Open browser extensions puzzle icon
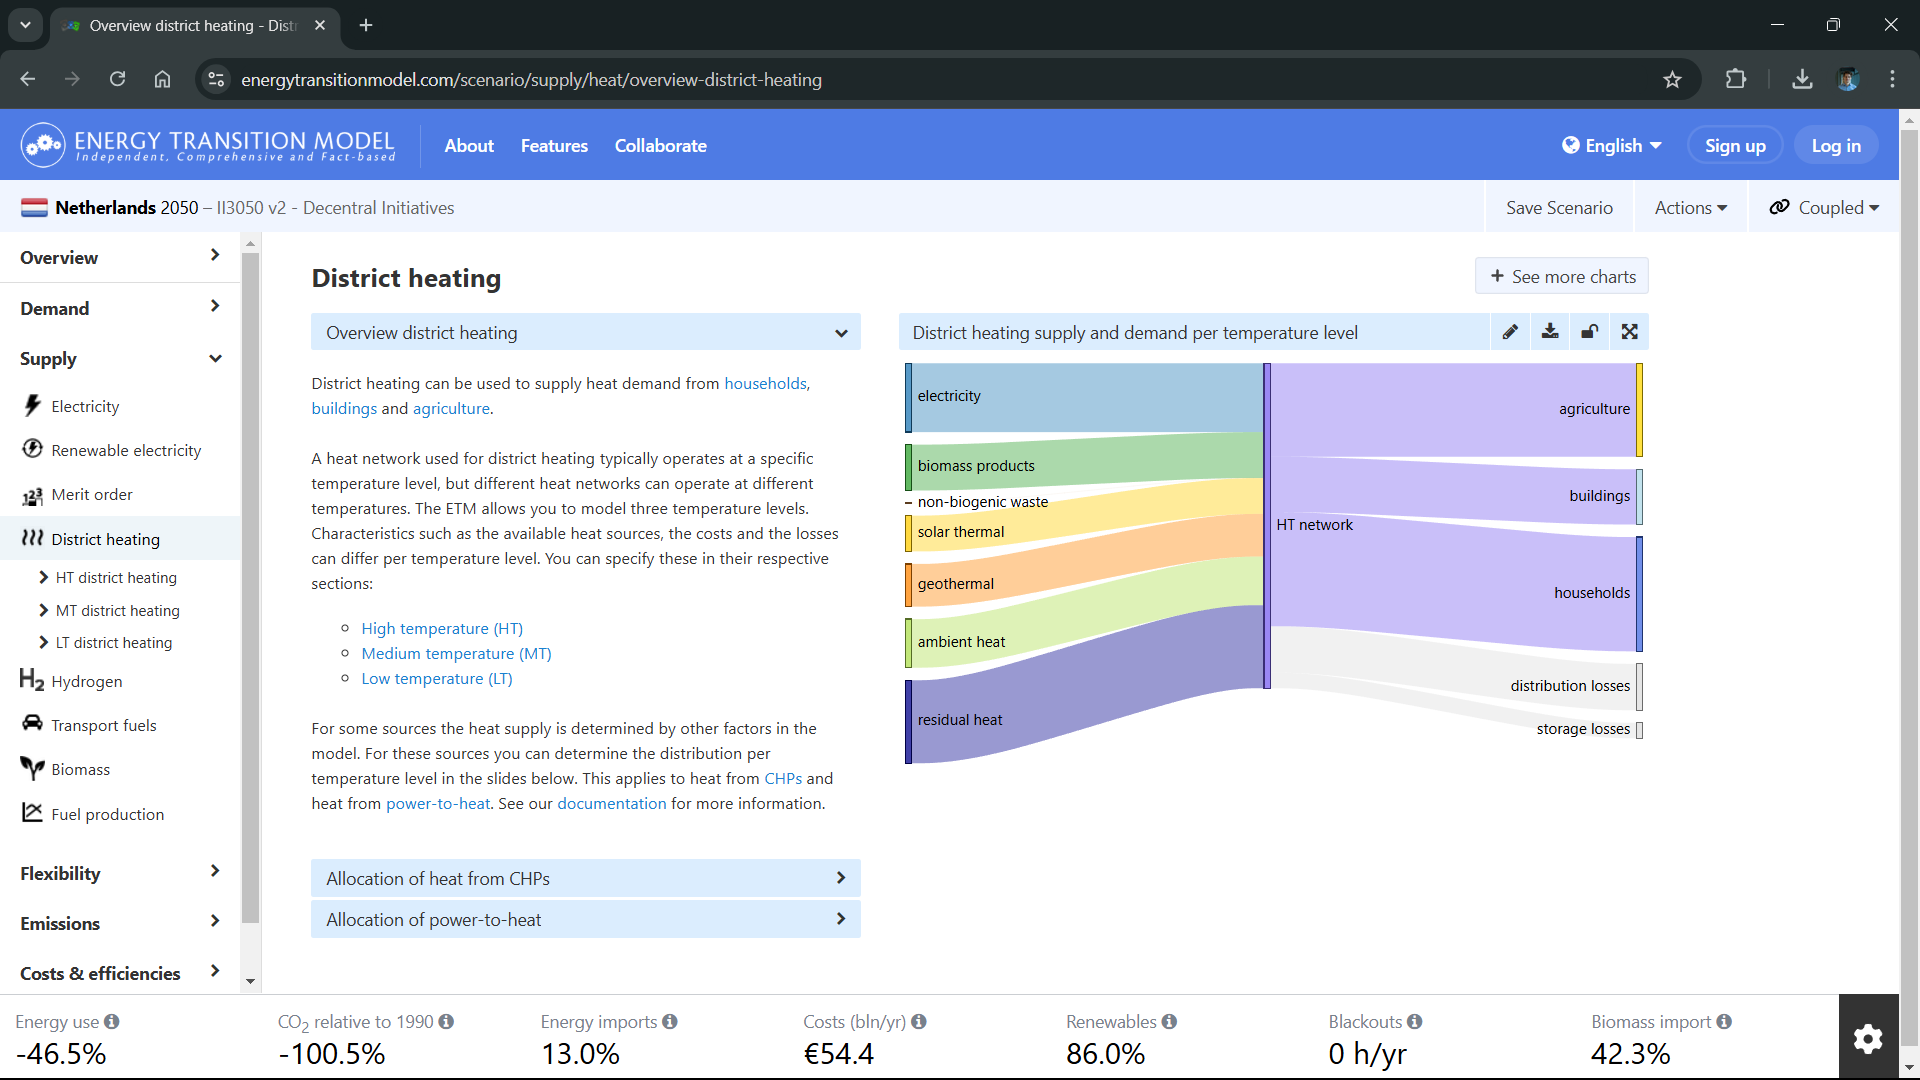Image resolution: width=1920 pixels, height=1080 pixels. point(1736,80)
